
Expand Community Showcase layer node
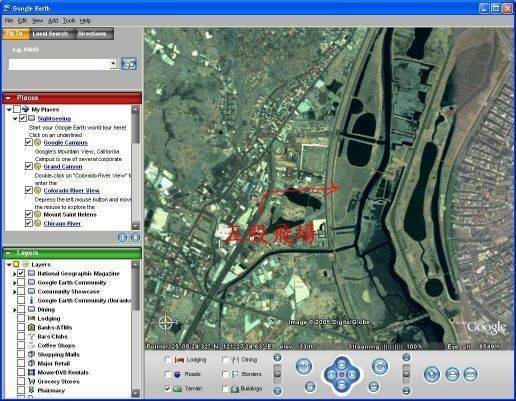[x=14, y=292]
